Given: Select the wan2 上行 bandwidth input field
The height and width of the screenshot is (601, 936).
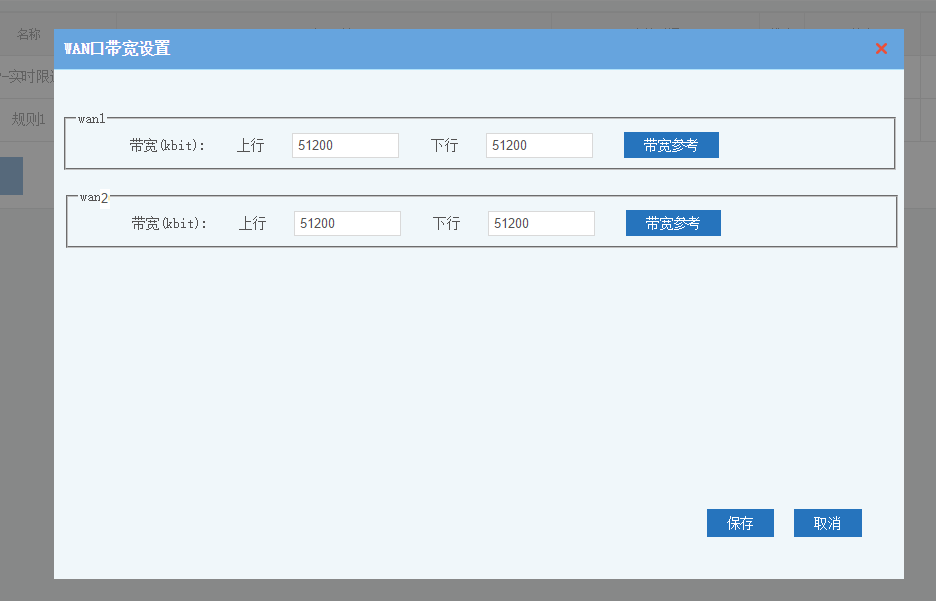Looking at the screenshot, I should pos(347,224).
